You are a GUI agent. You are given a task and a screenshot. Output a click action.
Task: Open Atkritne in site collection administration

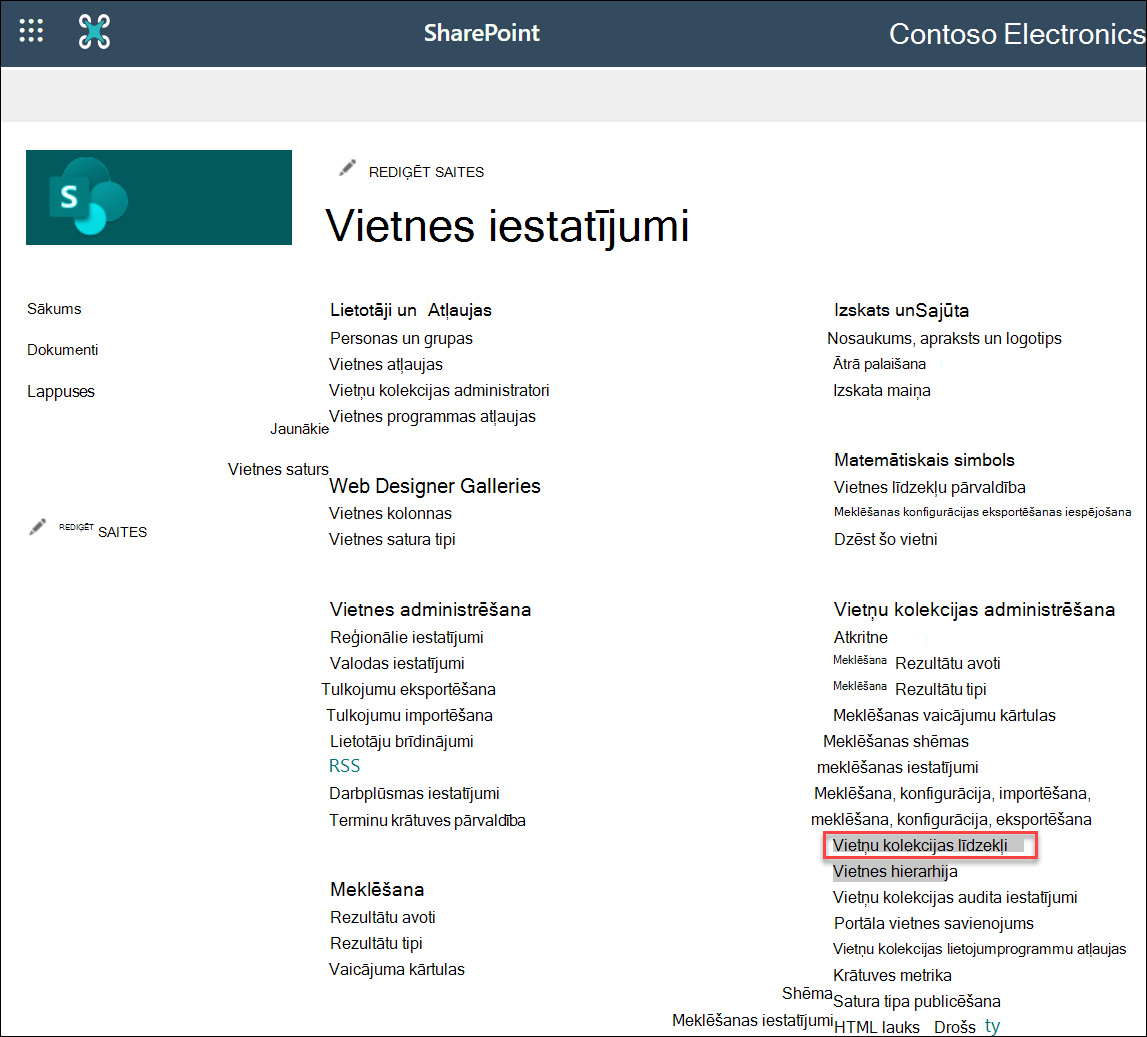click(x=860, y=637)
